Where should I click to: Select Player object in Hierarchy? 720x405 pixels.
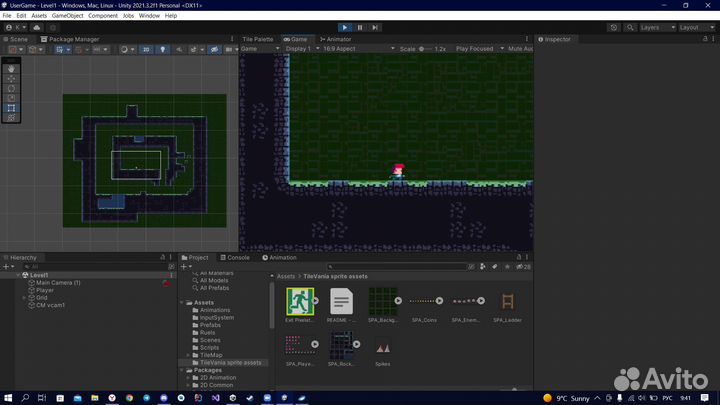(x=45, y=290)
